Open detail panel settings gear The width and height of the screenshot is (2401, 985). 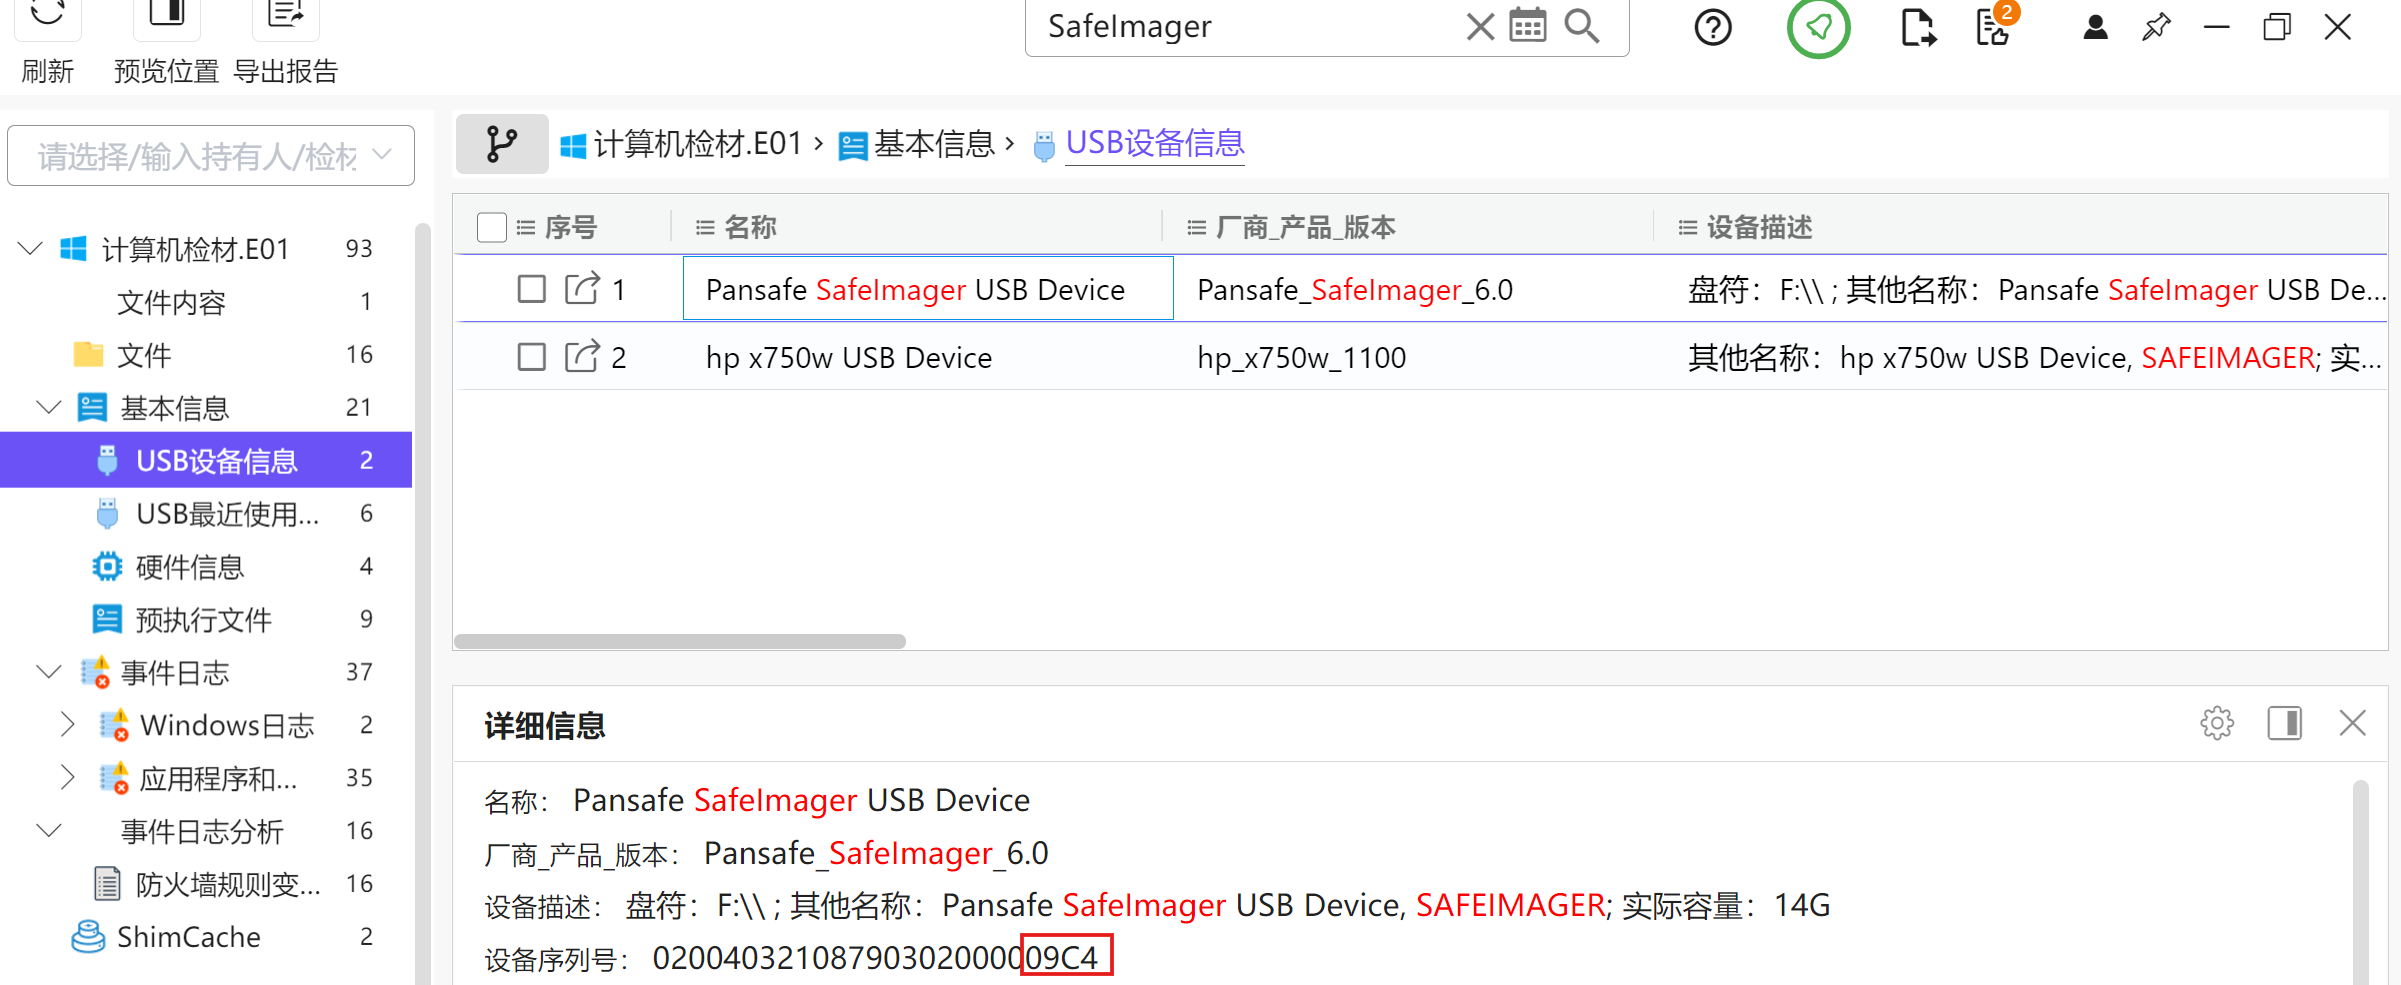2216,723
